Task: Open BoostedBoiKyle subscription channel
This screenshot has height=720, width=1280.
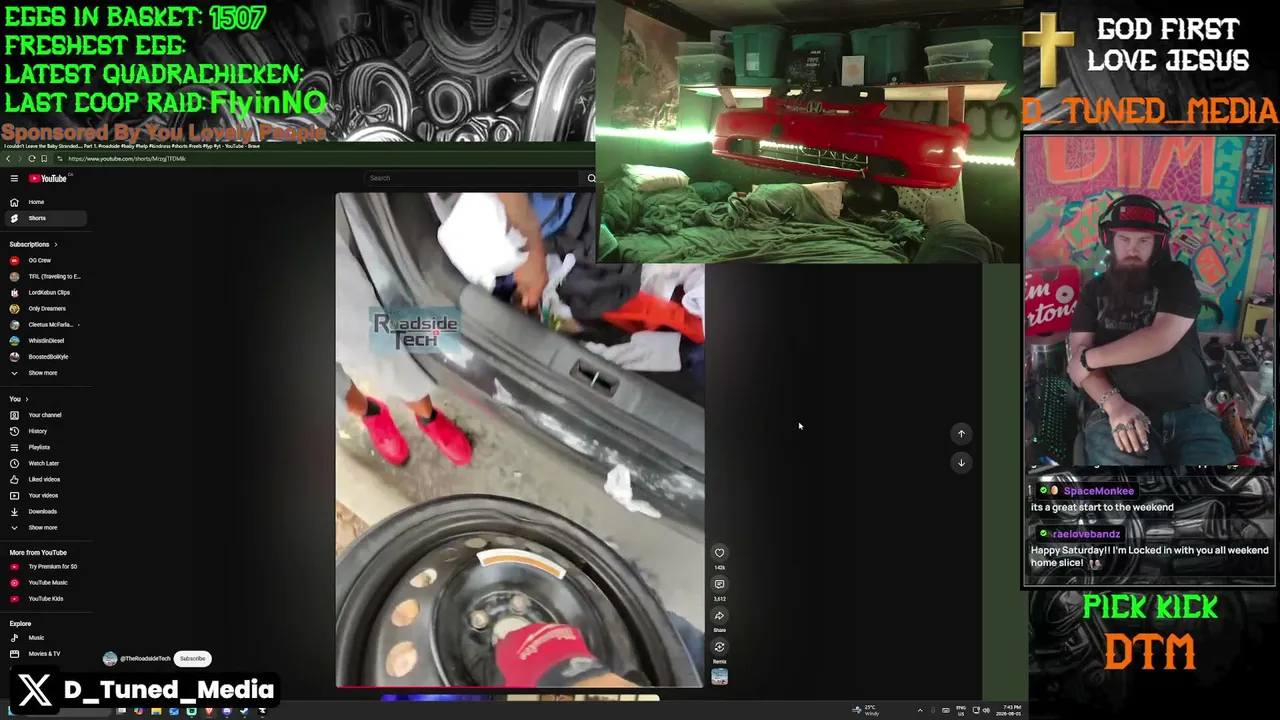Action: [47, 356]
